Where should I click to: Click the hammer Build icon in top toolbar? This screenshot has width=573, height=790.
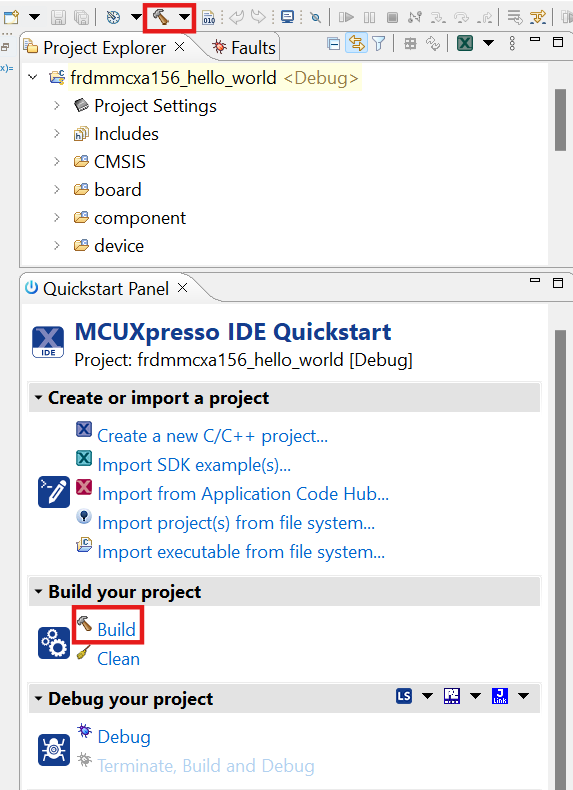[161, 17]
